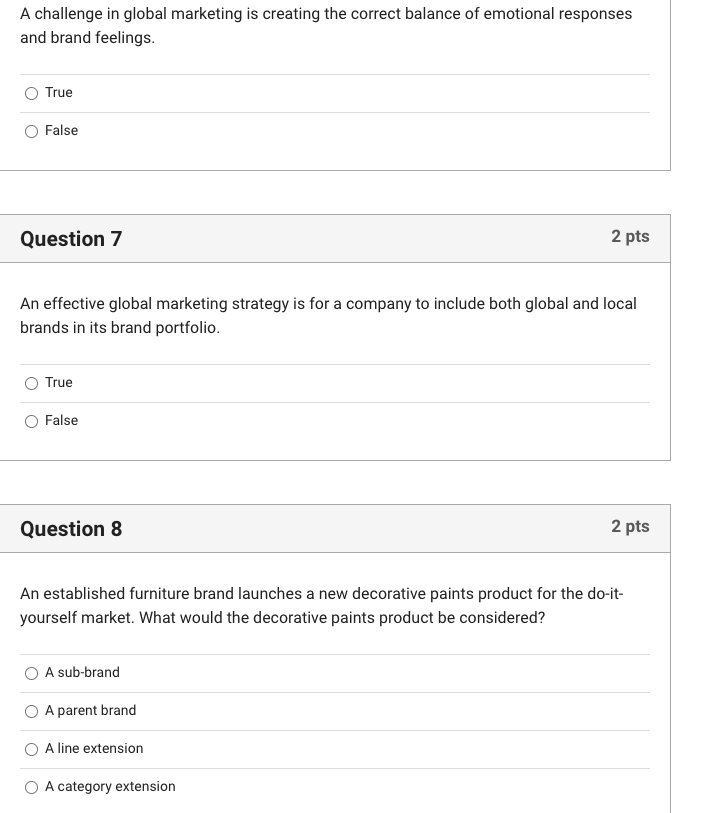Click the Question 8 question text

[x=322, y=603]
